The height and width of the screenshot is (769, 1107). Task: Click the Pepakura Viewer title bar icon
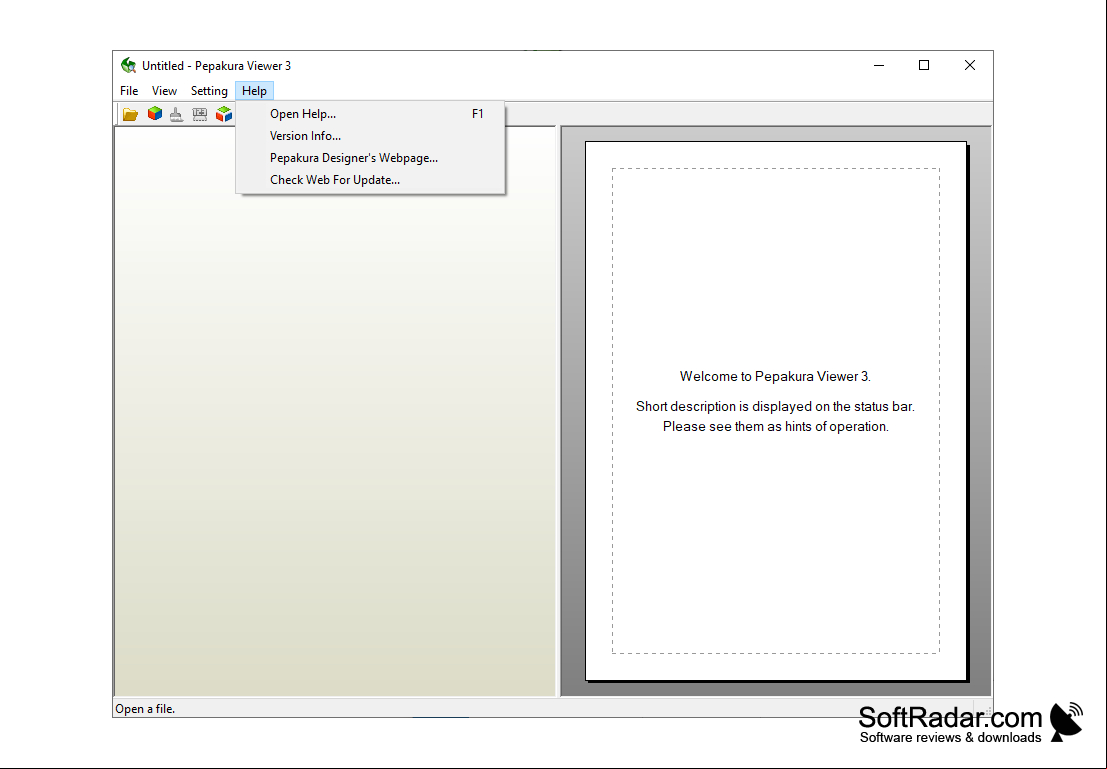pos(128,65)
